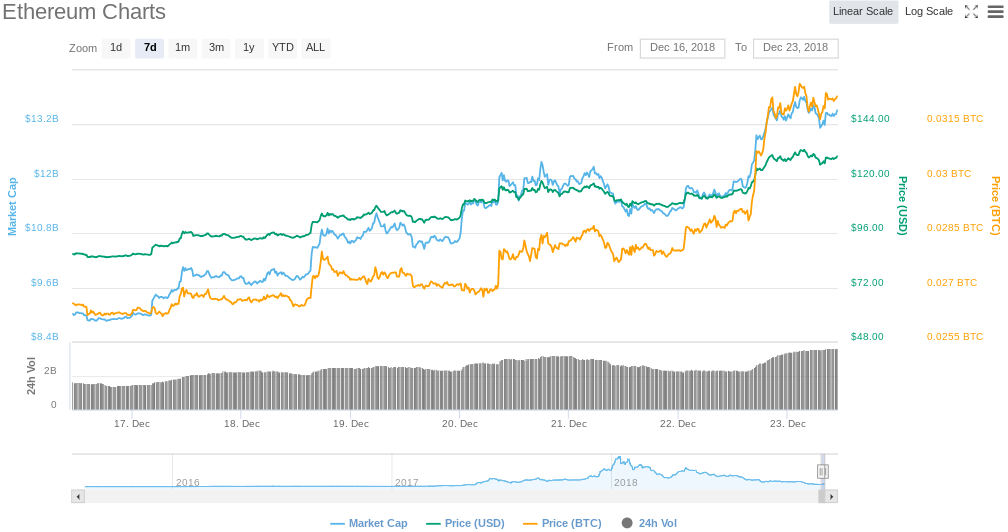Image resolution: width=1008 pixels, height=532 pixels.
Task: Toggle Price (BTC) series in legend
Action: pyautogui.click(x=562, y=523)
